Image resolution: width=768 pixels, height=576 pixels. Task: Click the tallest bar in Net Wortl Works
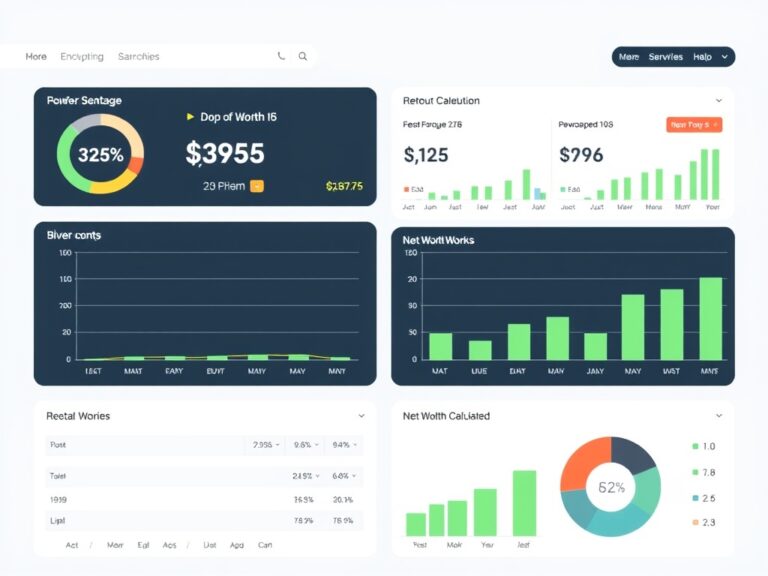pyautogui.click(x=711, y=319)
